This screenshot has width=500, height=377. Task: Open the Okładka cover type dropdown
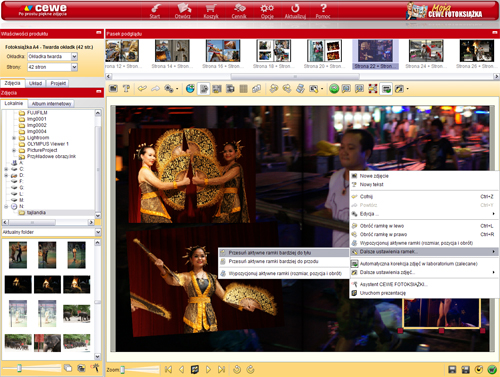click(74, 57)
